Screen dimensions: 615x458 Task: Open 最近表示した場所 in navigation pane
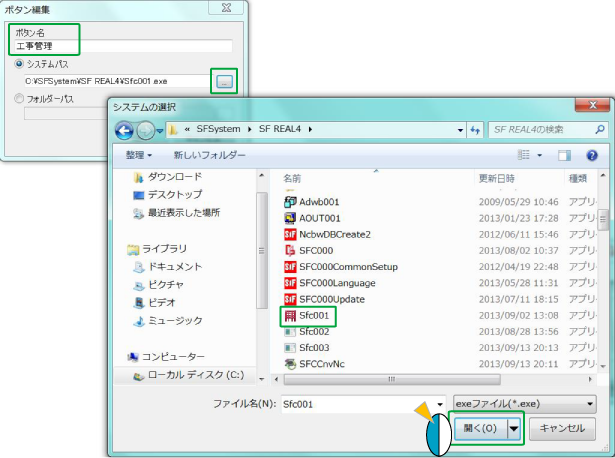click(x=176, y=213)
